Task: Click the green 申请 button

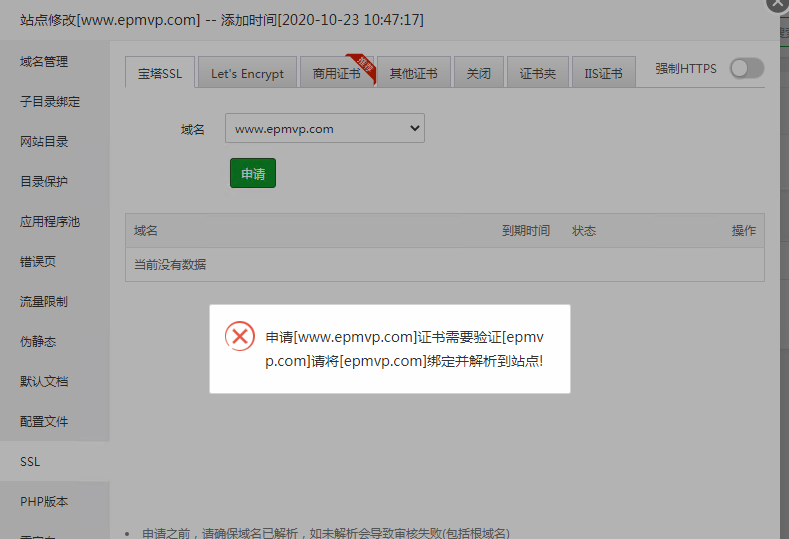Action: pos(253,173)
